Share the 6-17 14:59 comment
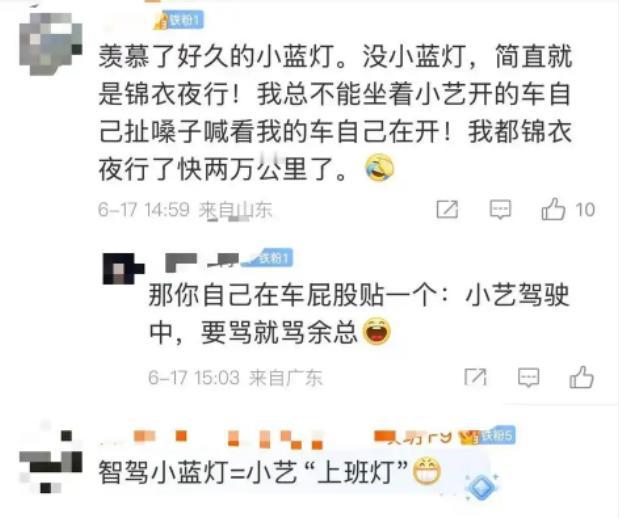The image size is (620, 519). (447, 209)
